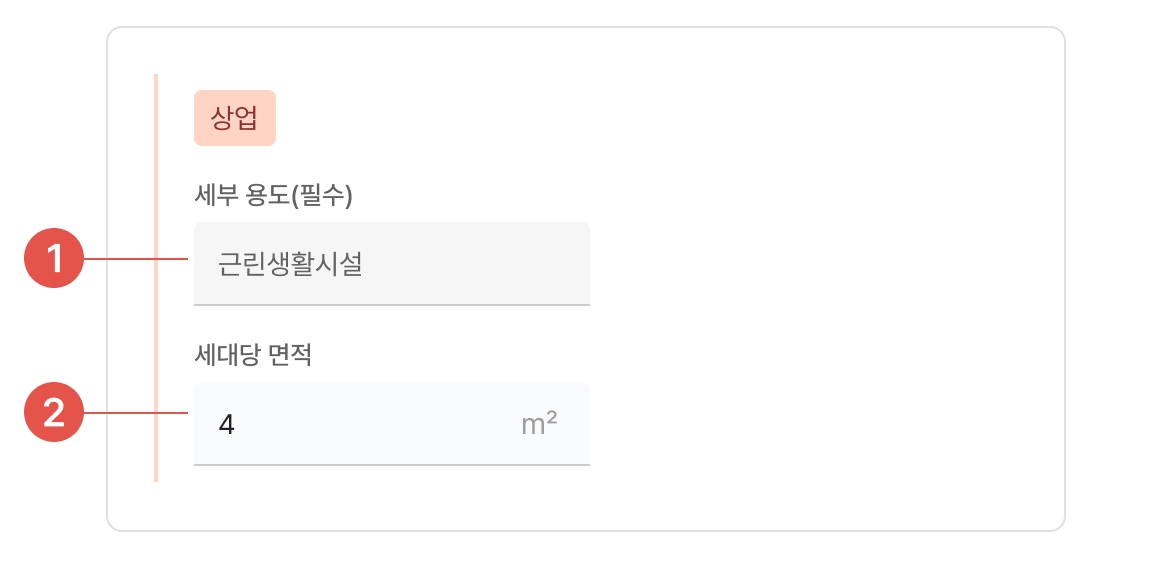Click the 근린생활시설 text
Viewport: 1170px width, 570px height.
pos(290,265)
